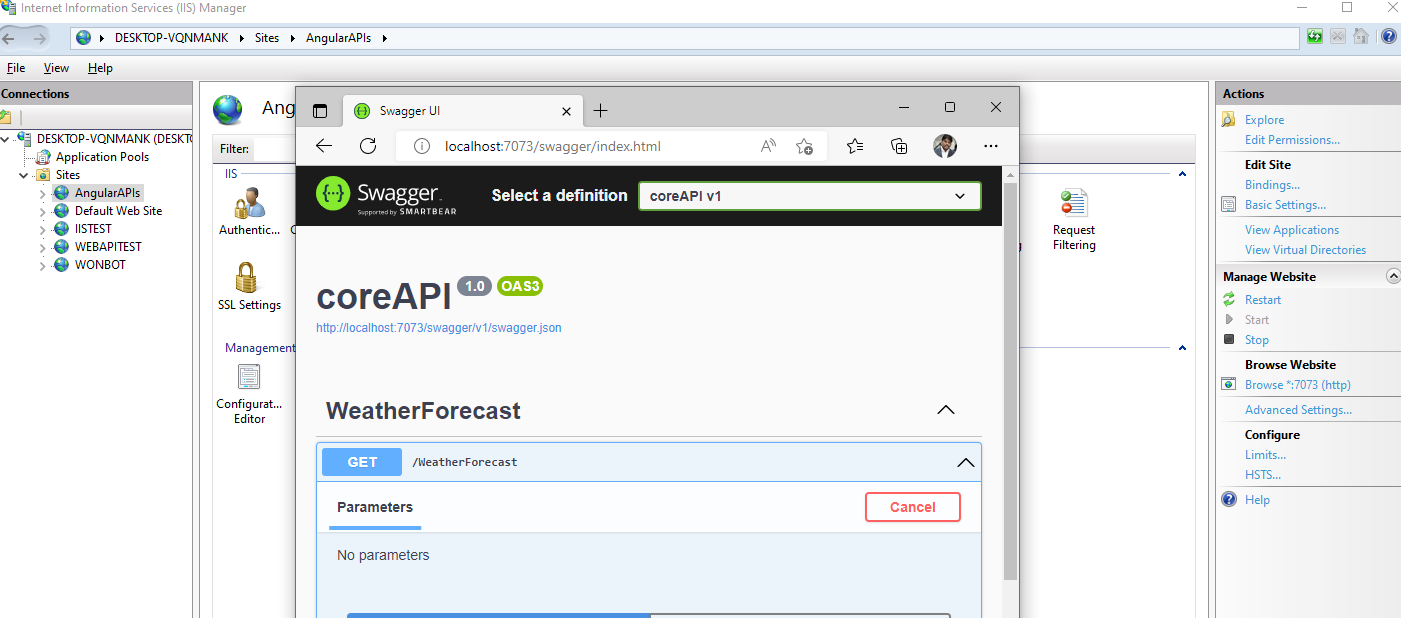This screenshot has height=618, width=1401.
Task: Open the Edge Favorites list icon
Action: pos(854,146)
